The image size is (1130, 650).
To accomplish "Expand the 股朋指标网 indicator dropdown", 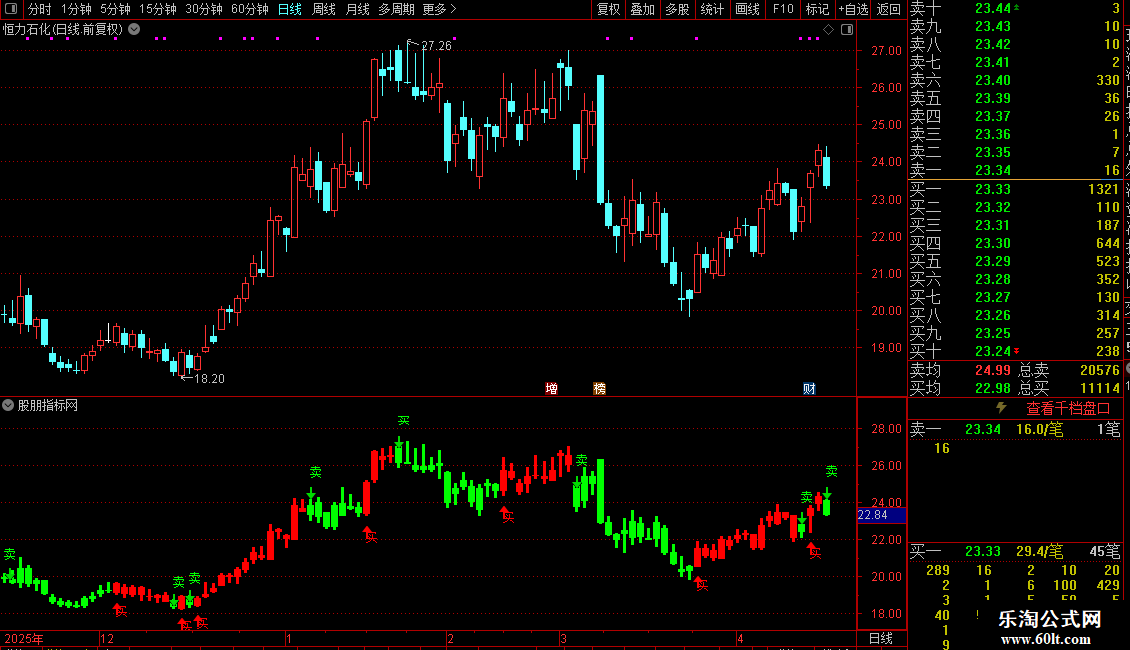I will point(8,405).
